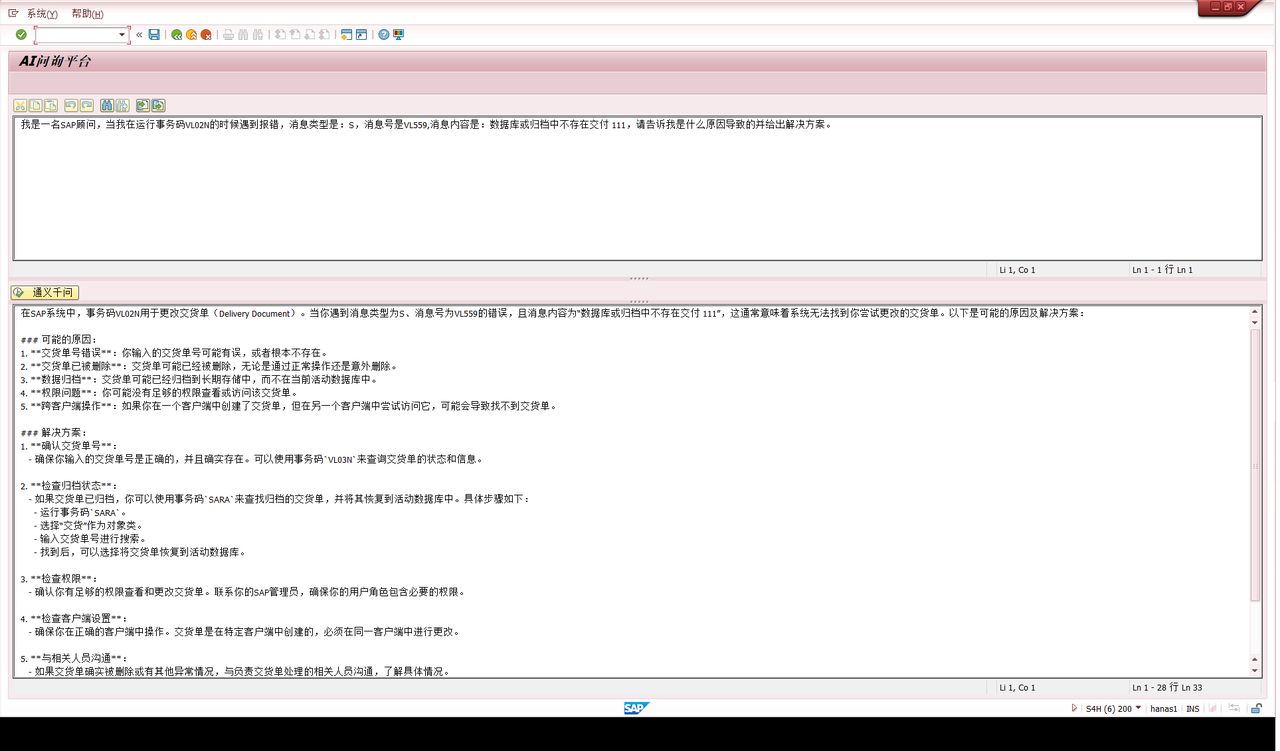Viewport: 1280px width, 751px height.
Task: Click the AI问询平台 title text
Action: [55, 61]
